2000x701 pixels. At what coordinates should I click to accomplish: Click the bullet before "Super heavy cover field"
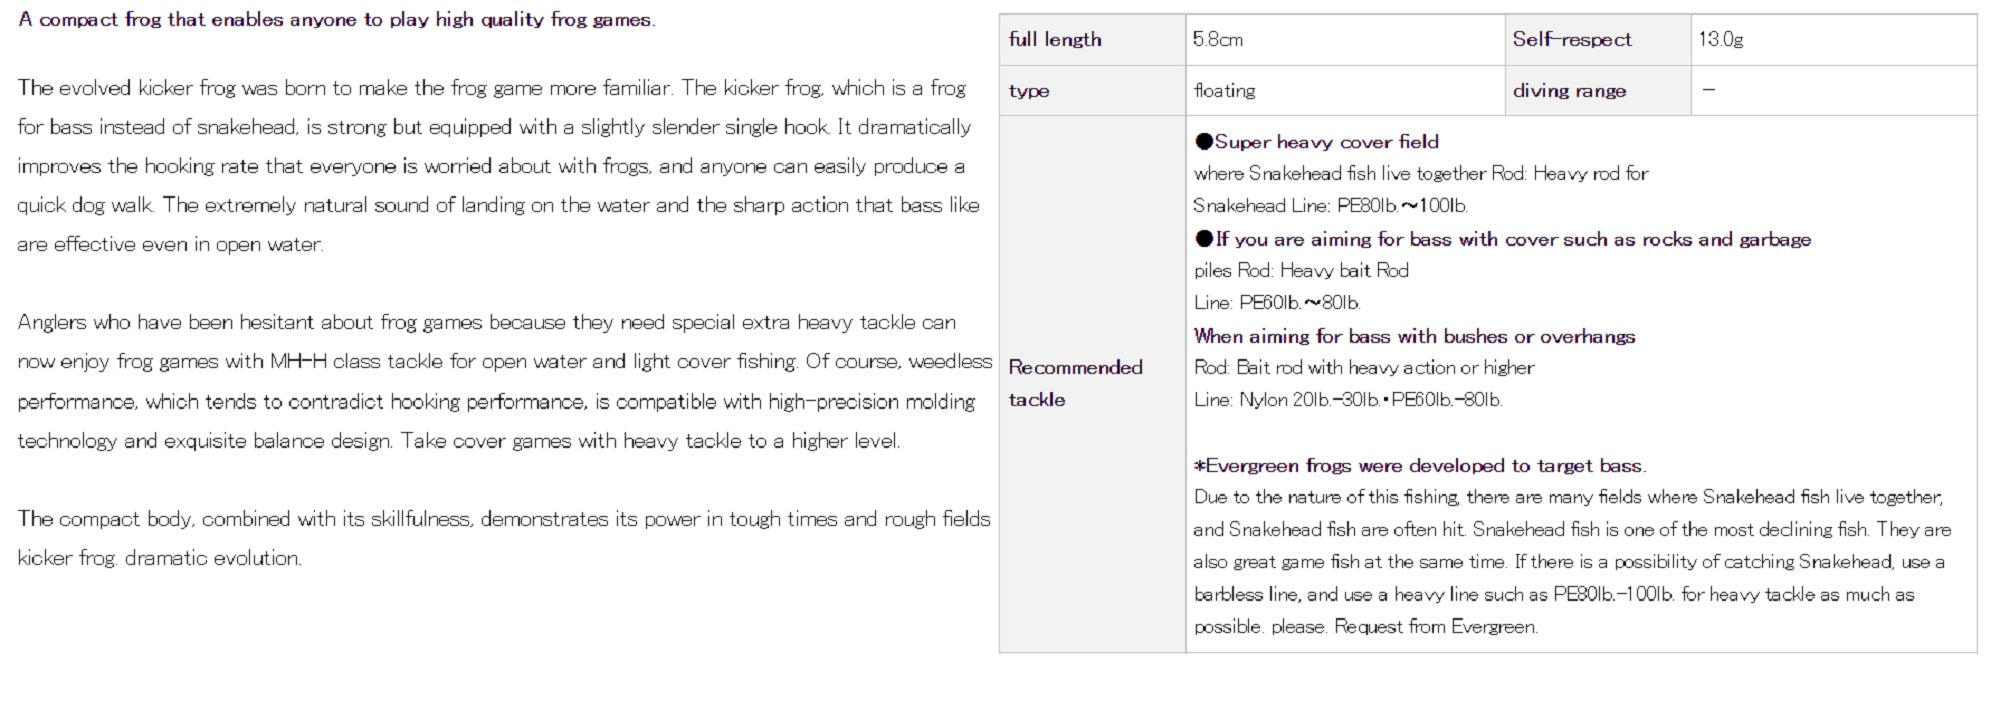click(x=1203, y=142)
